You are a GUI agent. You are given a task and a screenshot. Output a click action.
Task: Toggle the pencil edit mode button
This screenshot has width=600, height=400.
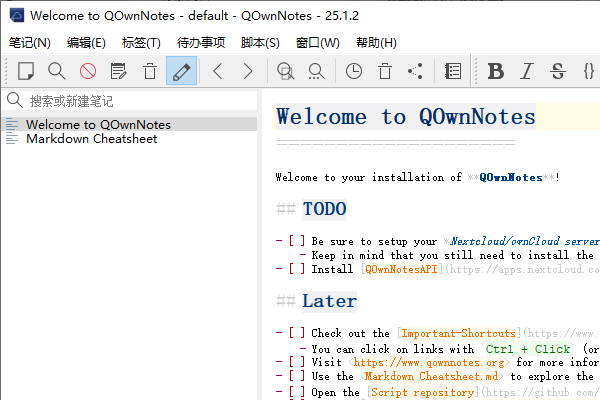tap(181, 71)
